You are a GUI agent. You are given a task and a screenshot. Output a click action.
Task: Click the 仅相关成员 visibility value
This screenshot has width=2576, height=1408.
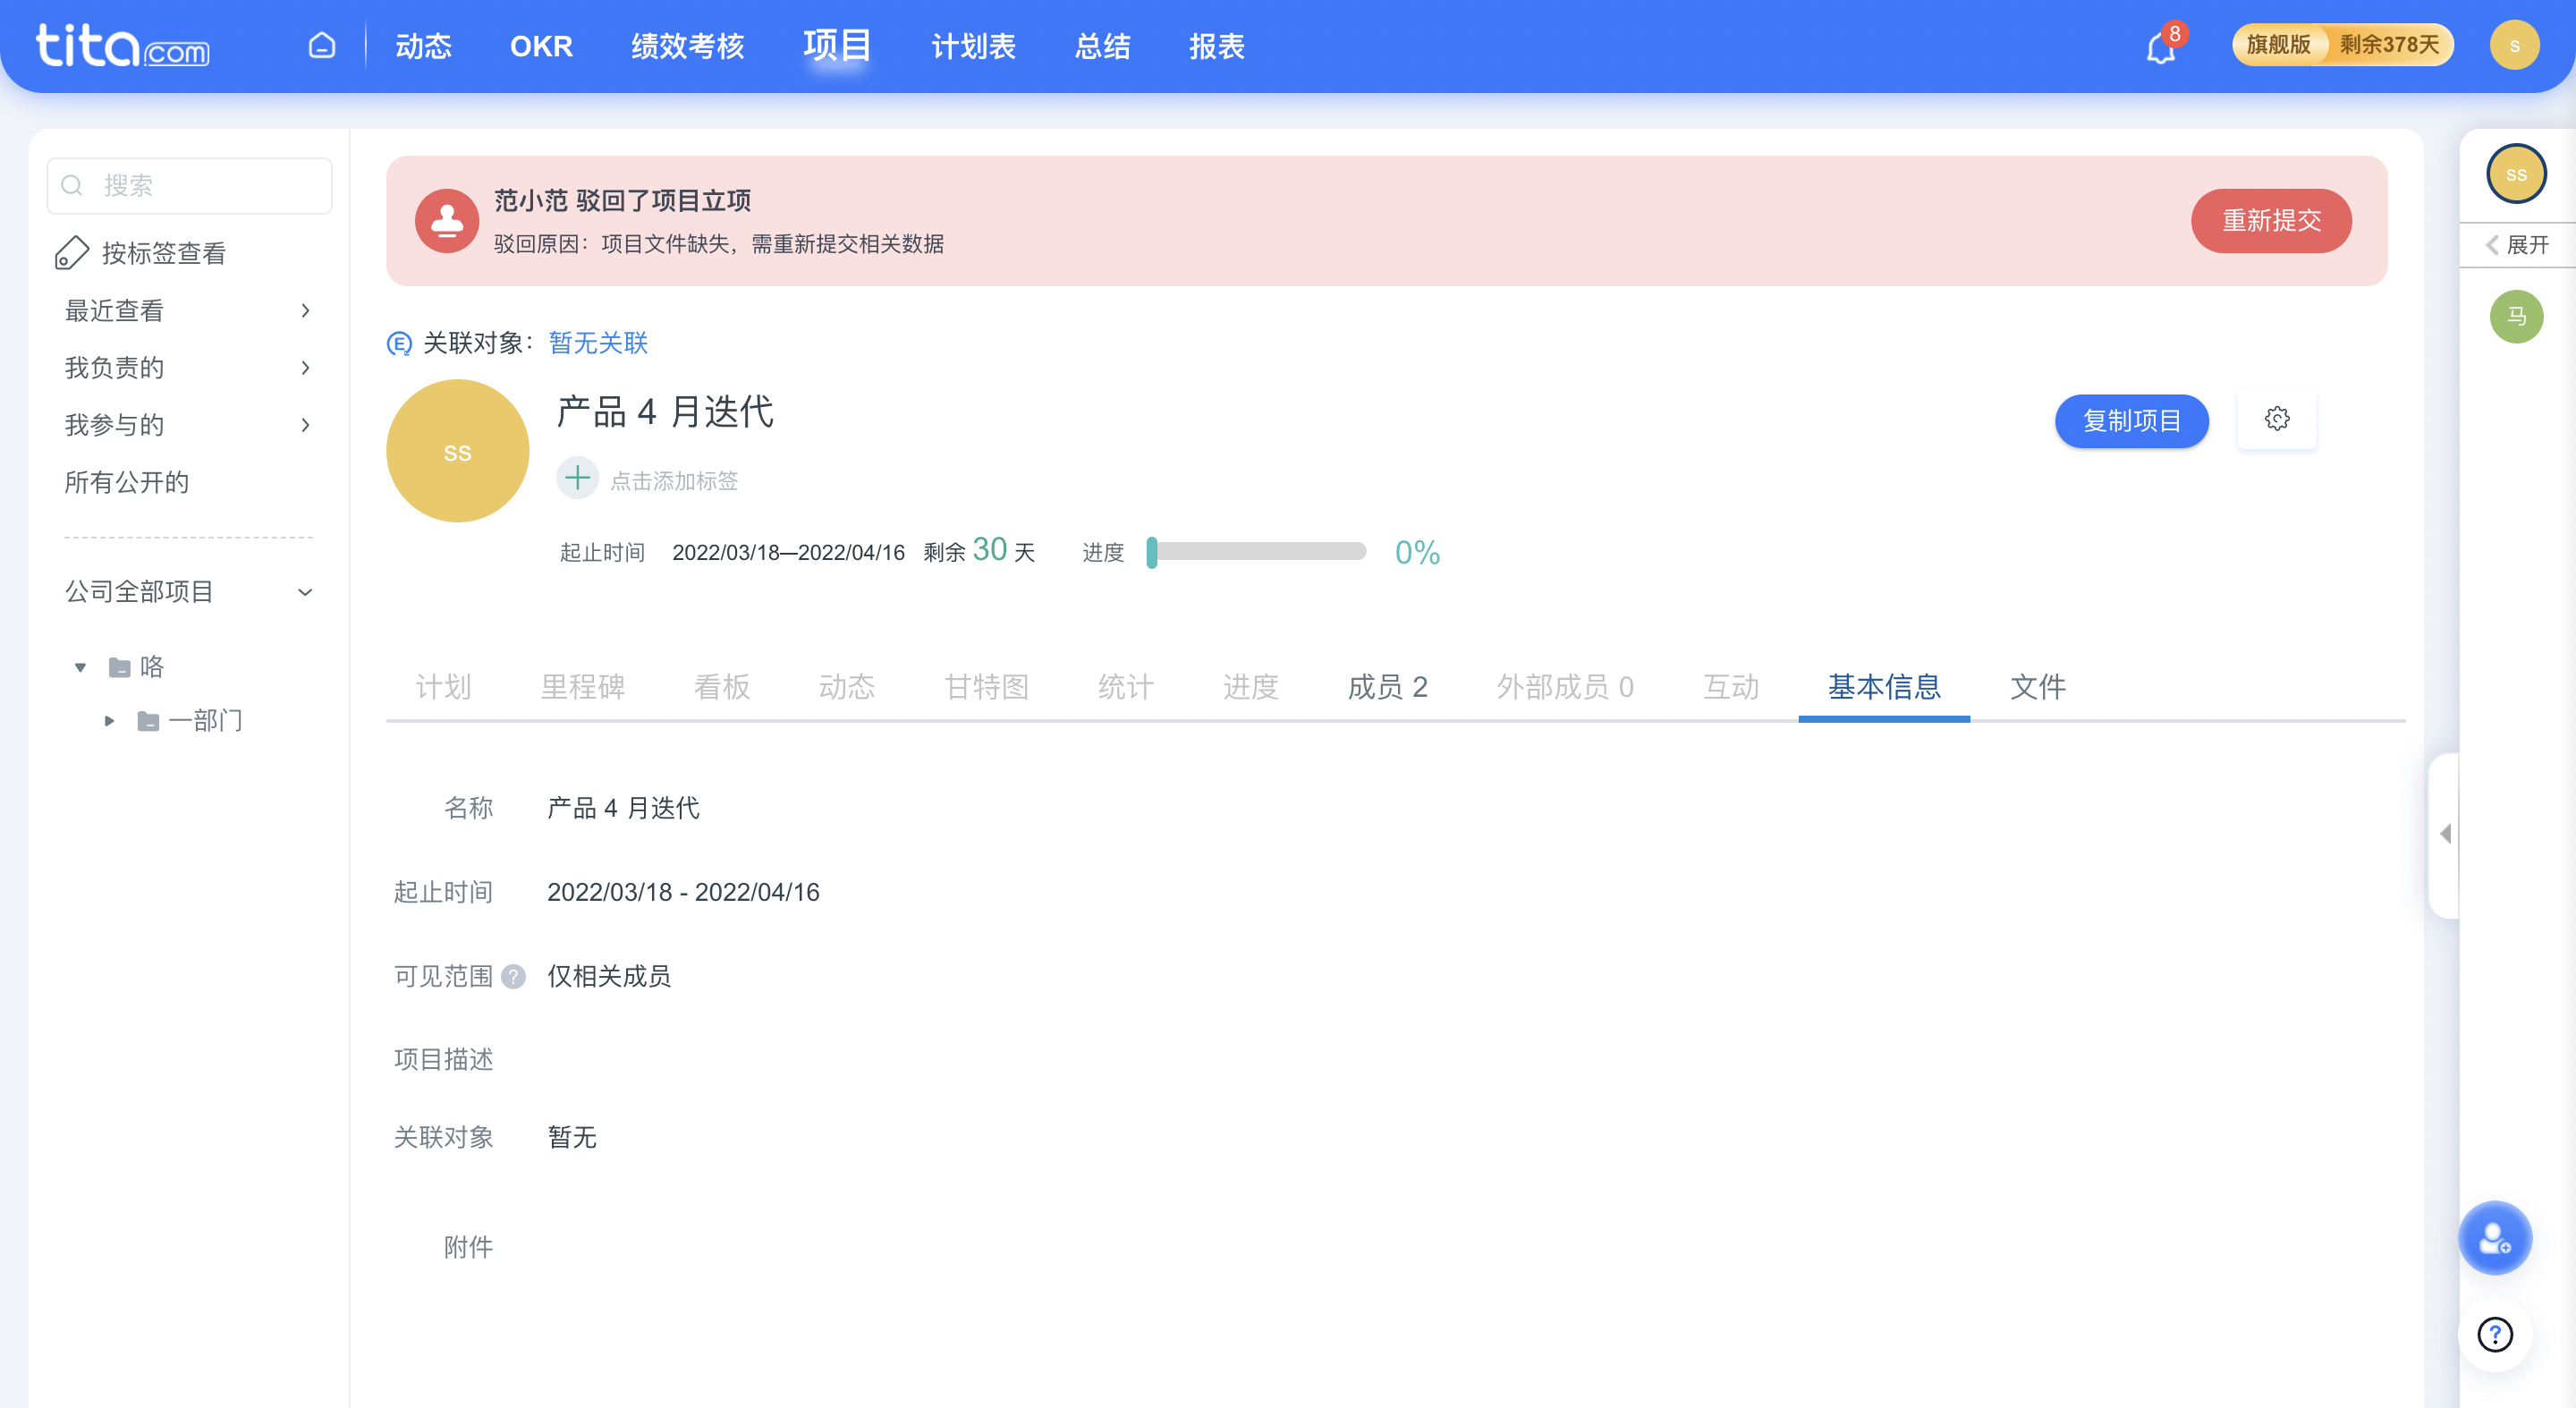point(609,977)
